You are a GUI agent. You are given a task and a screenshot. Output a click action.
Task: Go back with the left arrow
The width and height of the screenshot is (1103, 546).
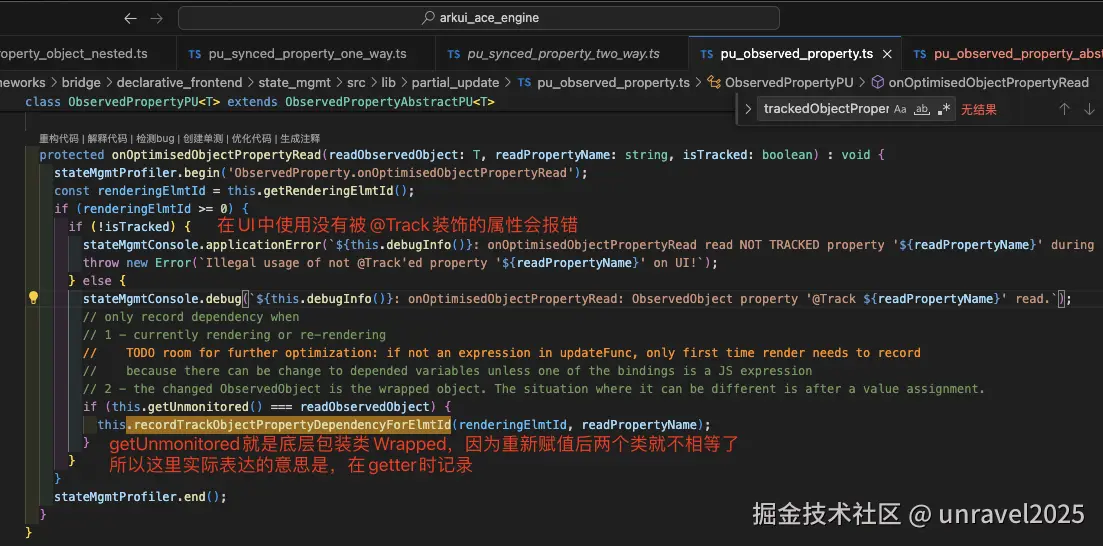(x=130, y=18)
